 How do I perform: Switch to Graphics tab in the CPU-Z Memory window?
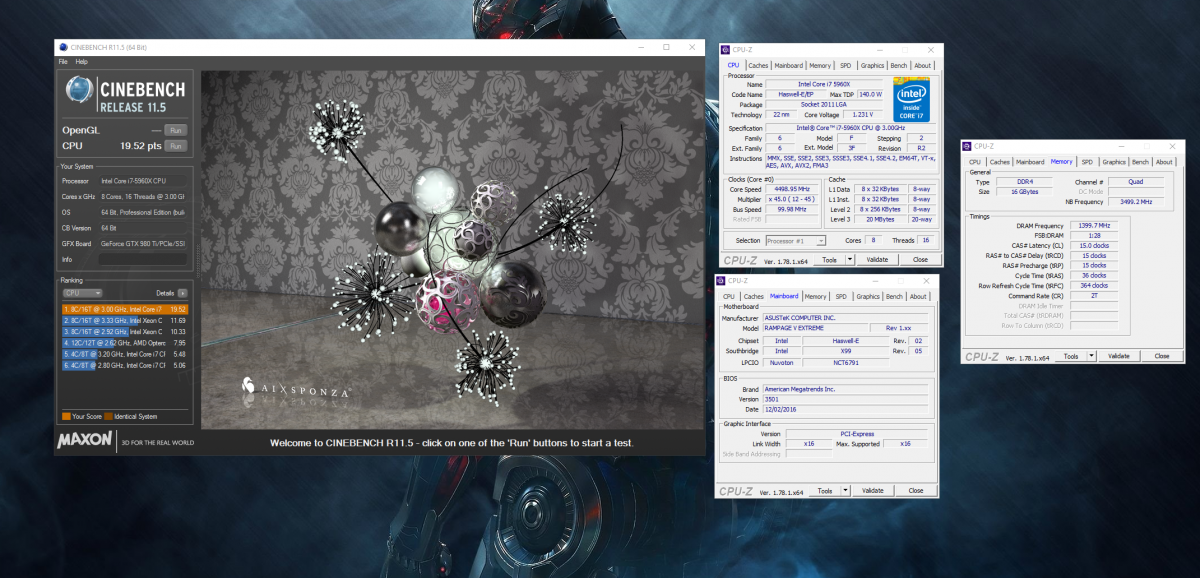click(1114, 162)
